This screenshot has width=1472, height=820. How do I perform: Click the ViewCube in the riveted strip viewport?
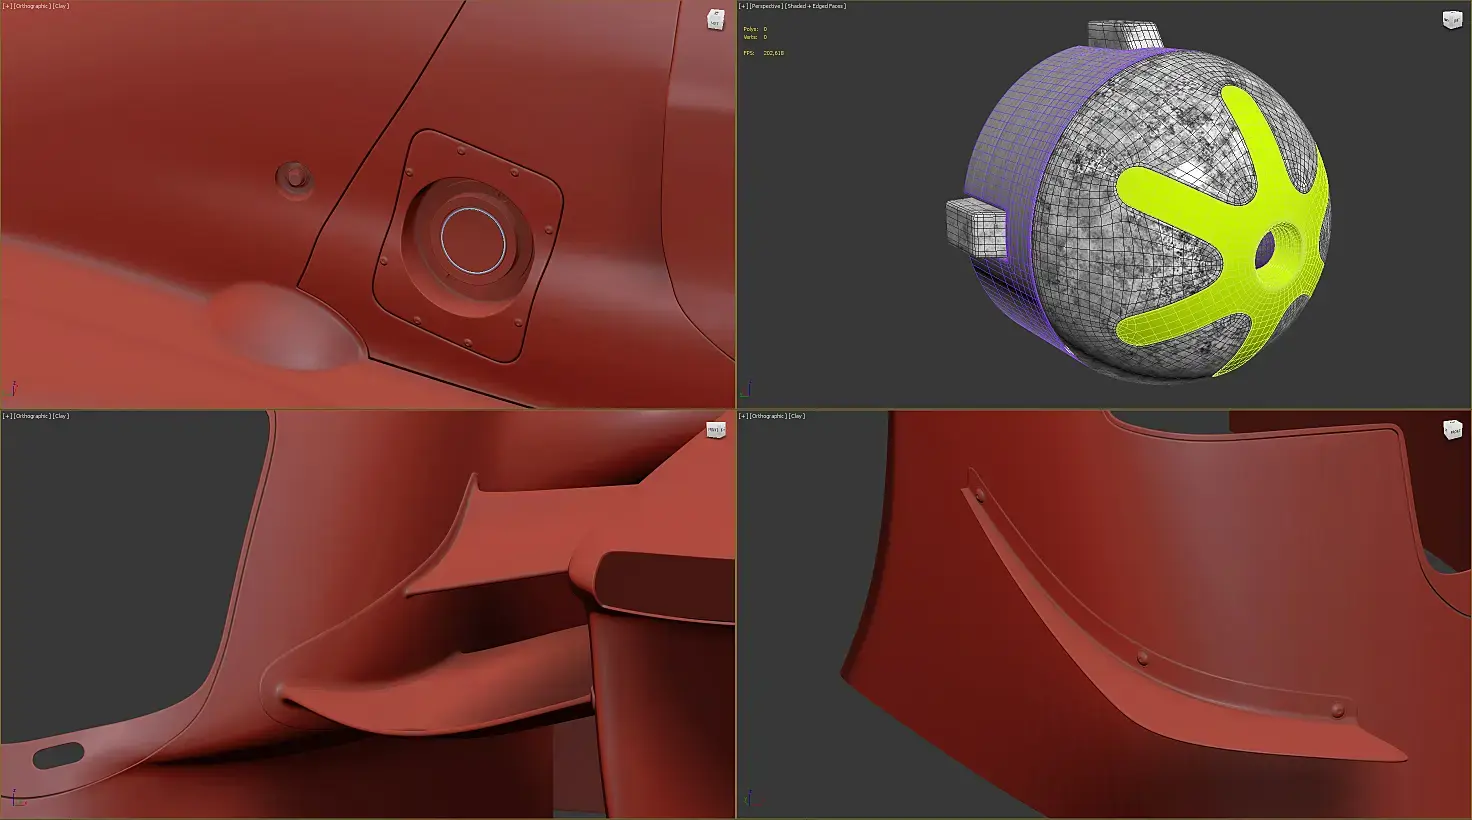[x=1452, y=430]
